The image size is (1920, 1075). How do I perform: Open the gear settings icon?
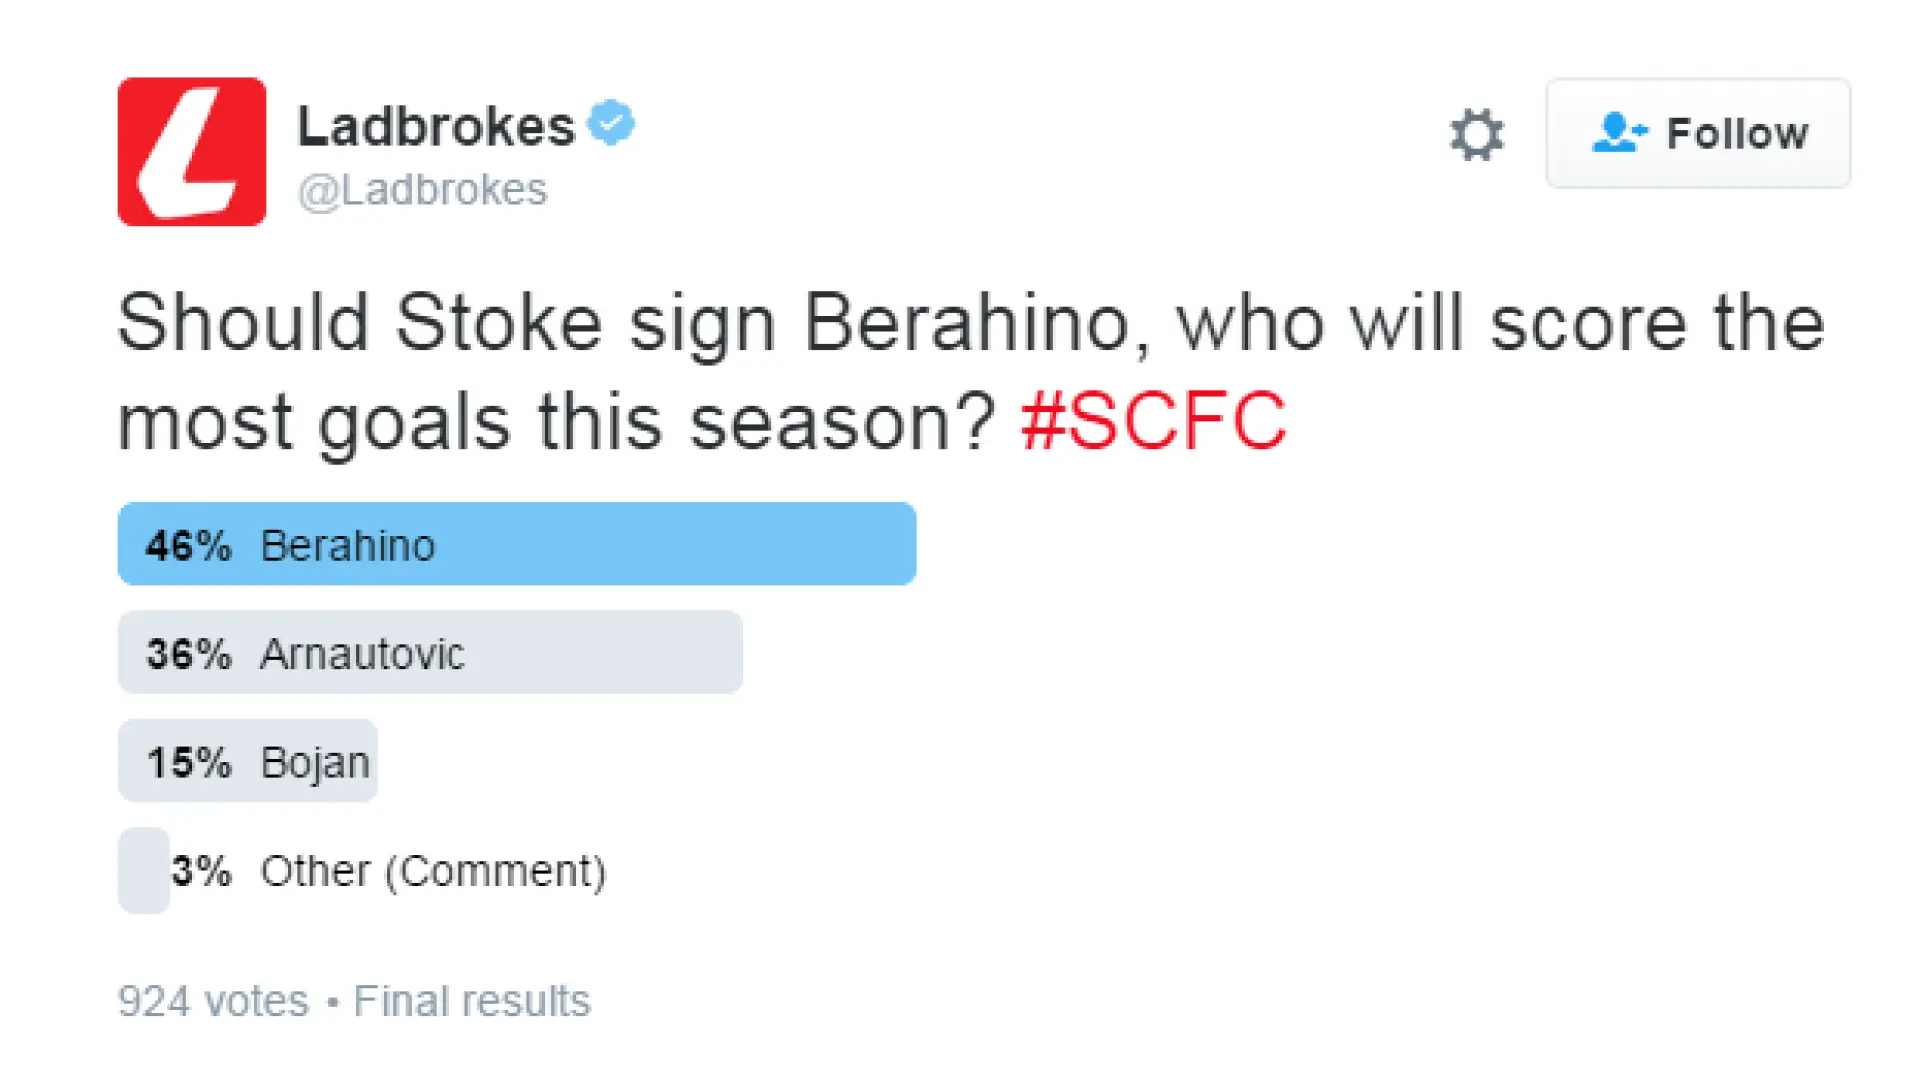[1476, 134]
